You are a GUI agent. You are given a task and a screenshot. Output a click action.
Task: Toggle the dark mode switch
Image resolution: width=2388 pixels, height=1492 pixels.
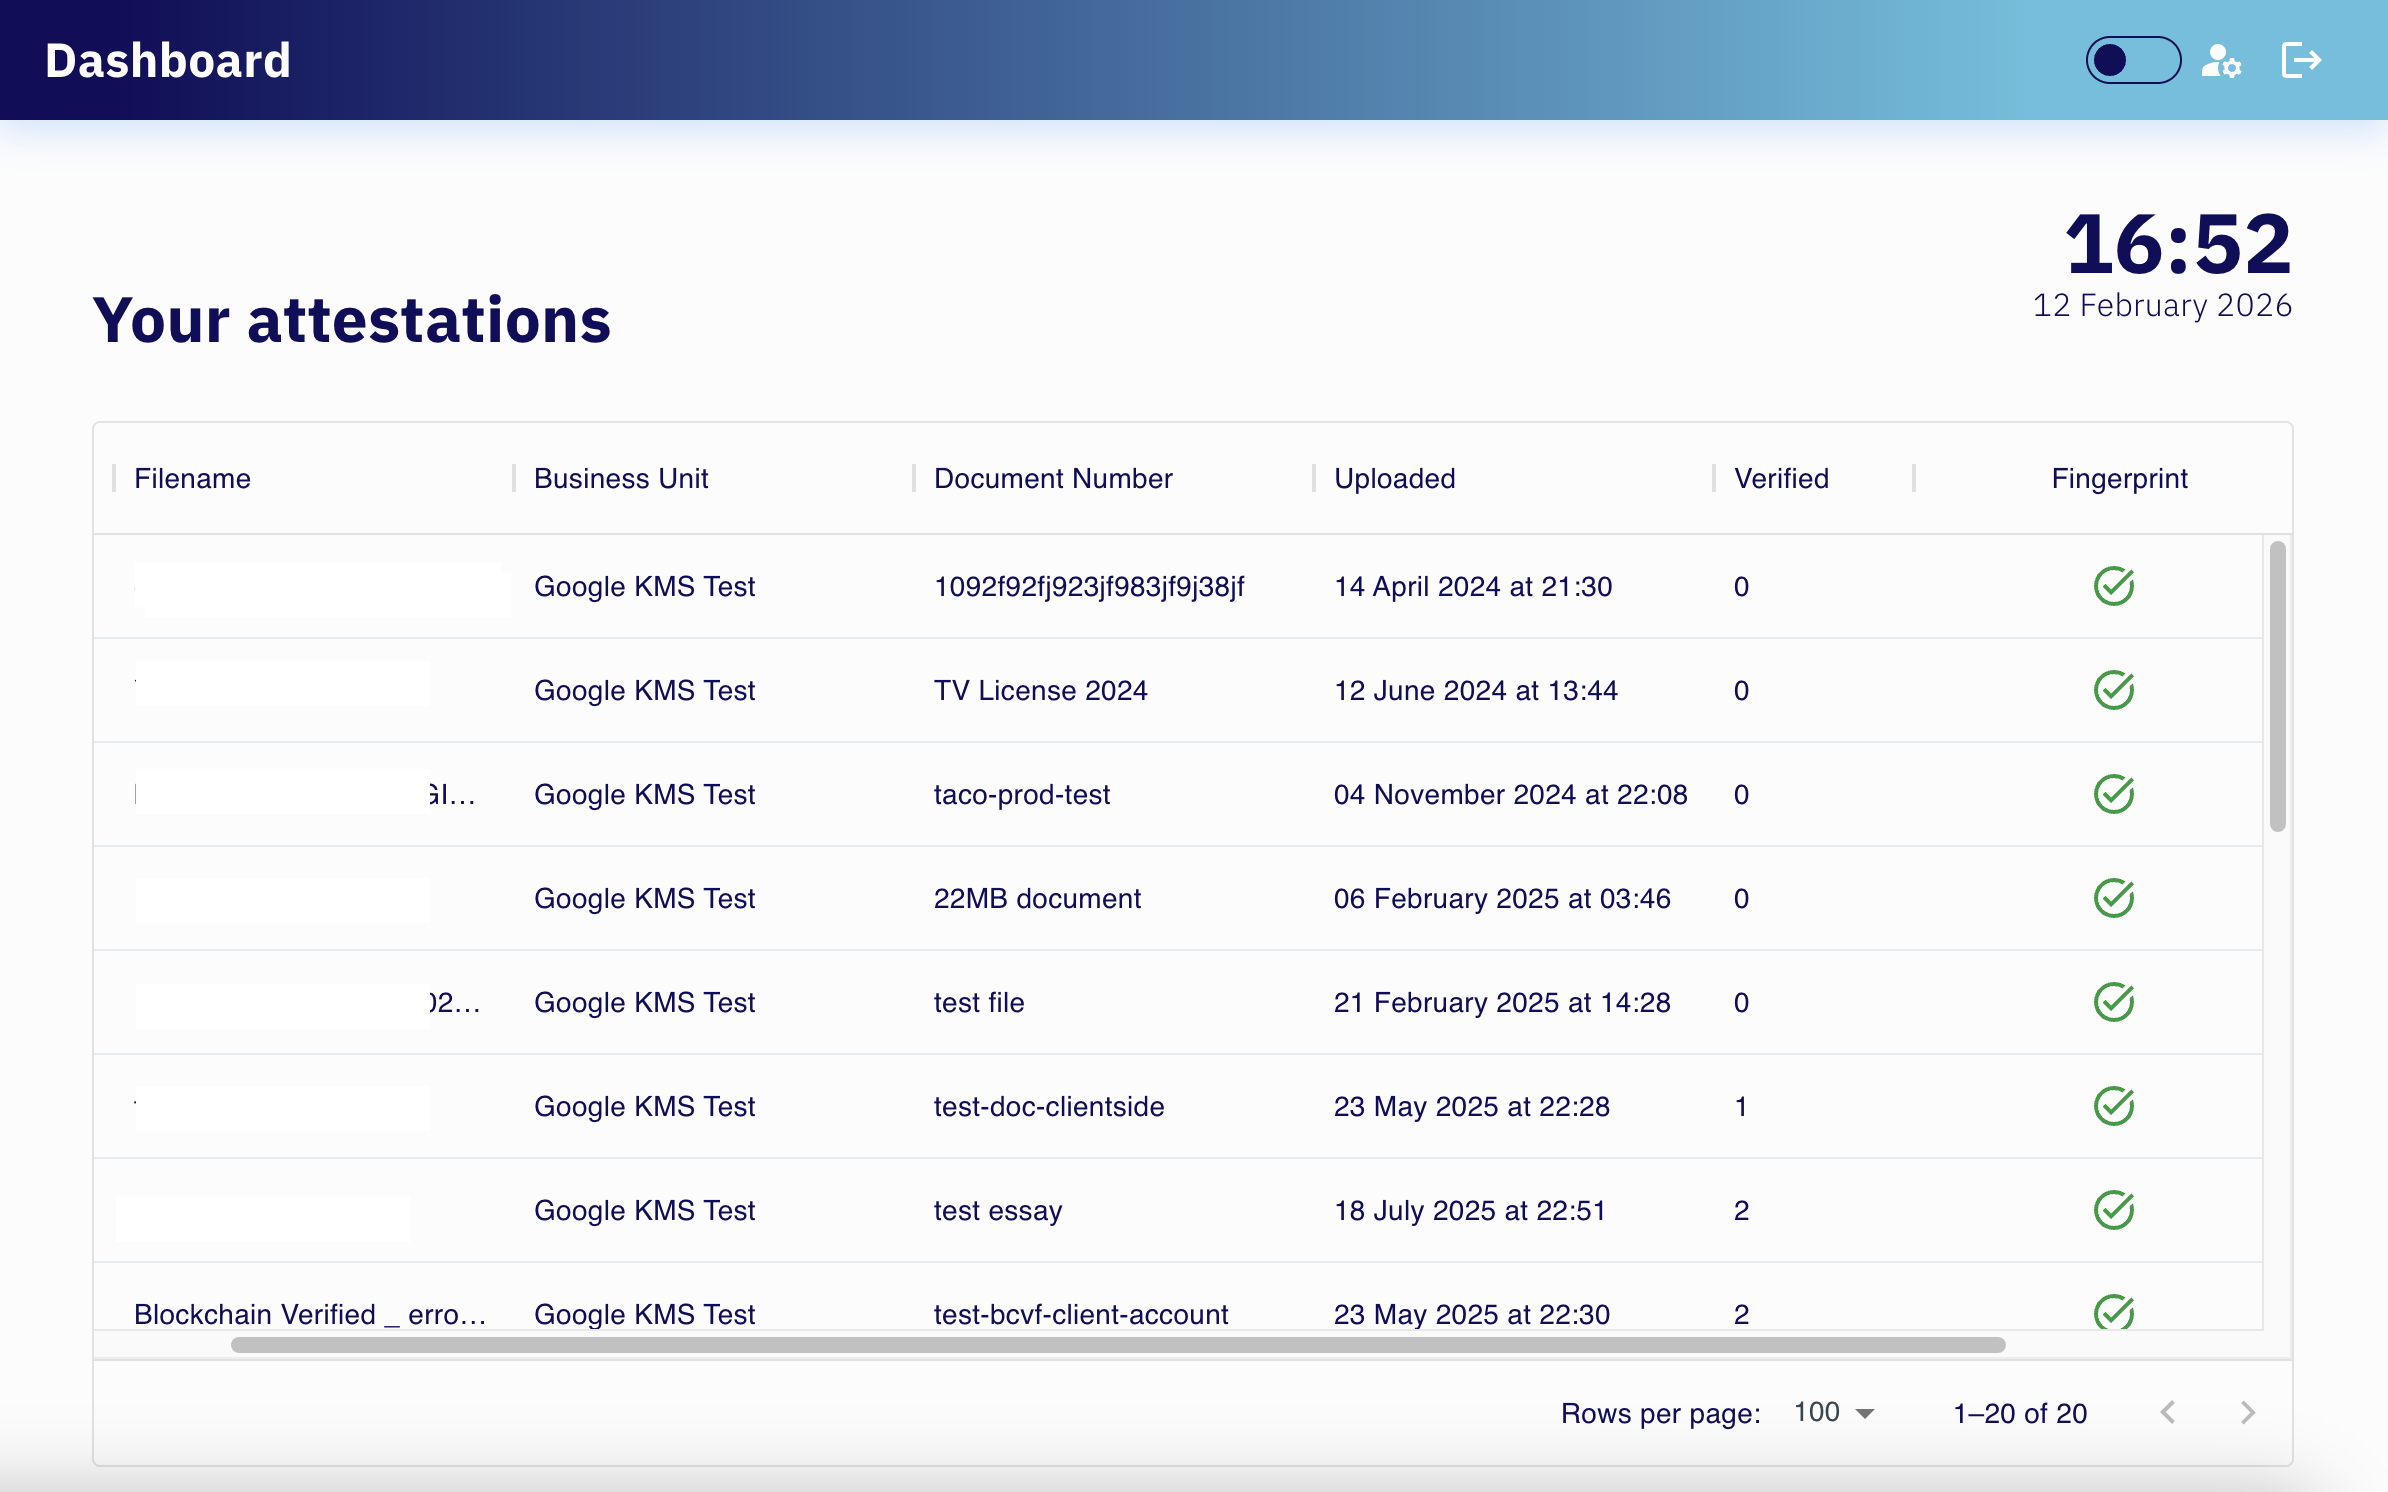[x=2132, y=60]
